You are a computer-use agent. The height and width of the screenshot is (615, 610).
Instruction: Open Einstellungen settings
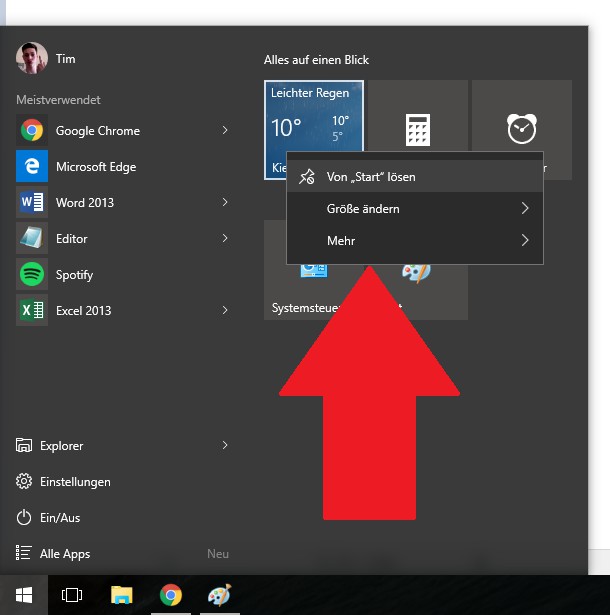[x=75, y=482]
